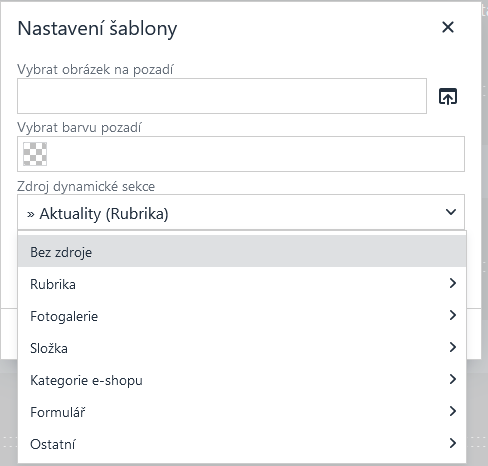Focus the Vybrat obrázek na pozadí field
Screen dimensions: 488x466
tap(222, 96)
